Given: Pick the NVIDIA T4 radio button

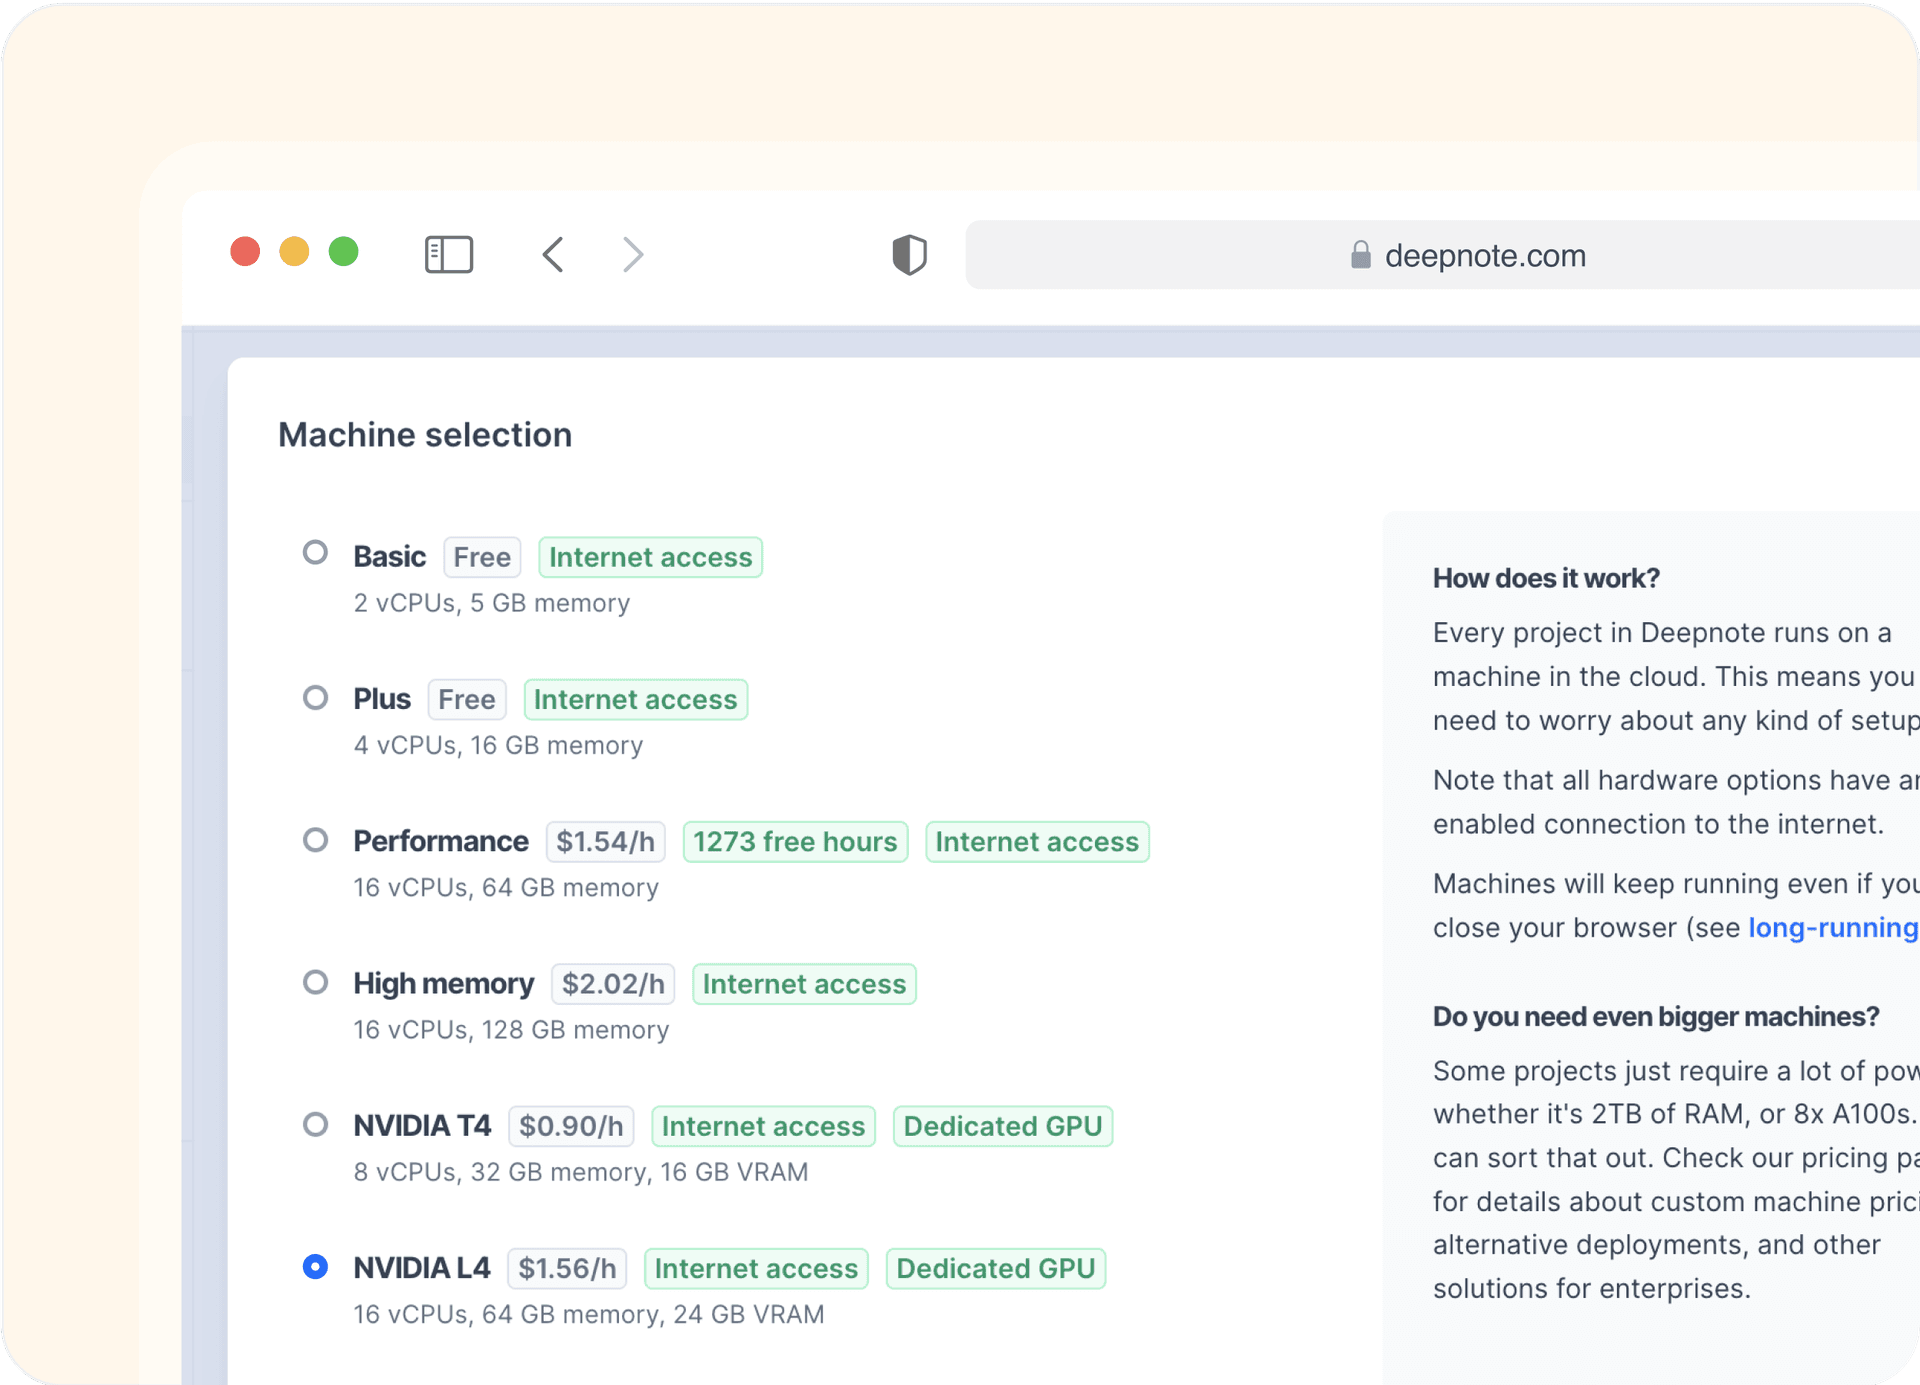Looking at the screenshot, I should 315,1124.
